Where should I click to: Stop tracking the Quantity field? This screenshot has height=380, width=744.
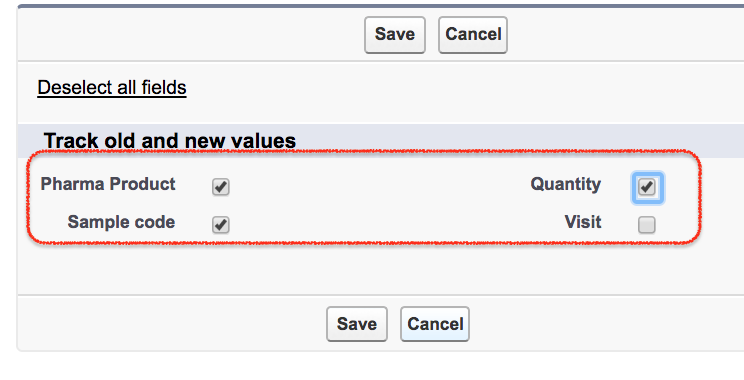pos(647,186)
